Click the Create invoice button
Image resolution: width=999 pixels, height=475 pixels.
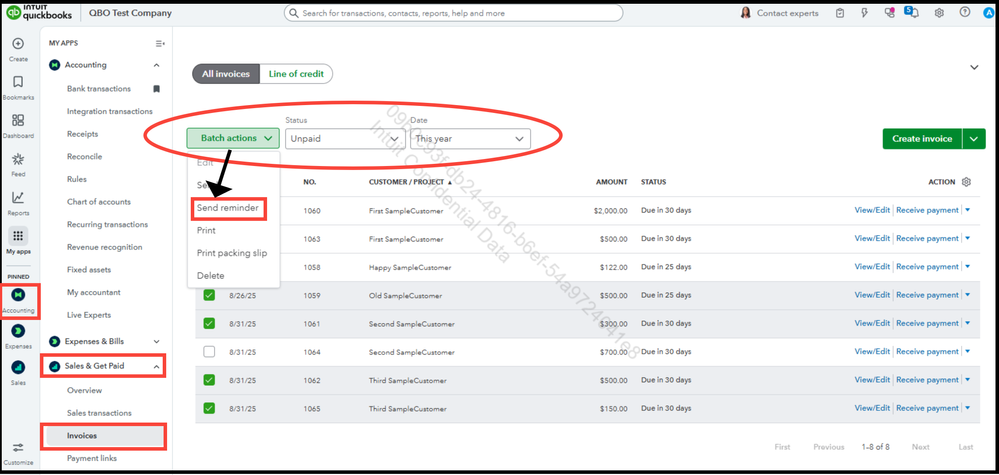(x=923, y=138)
